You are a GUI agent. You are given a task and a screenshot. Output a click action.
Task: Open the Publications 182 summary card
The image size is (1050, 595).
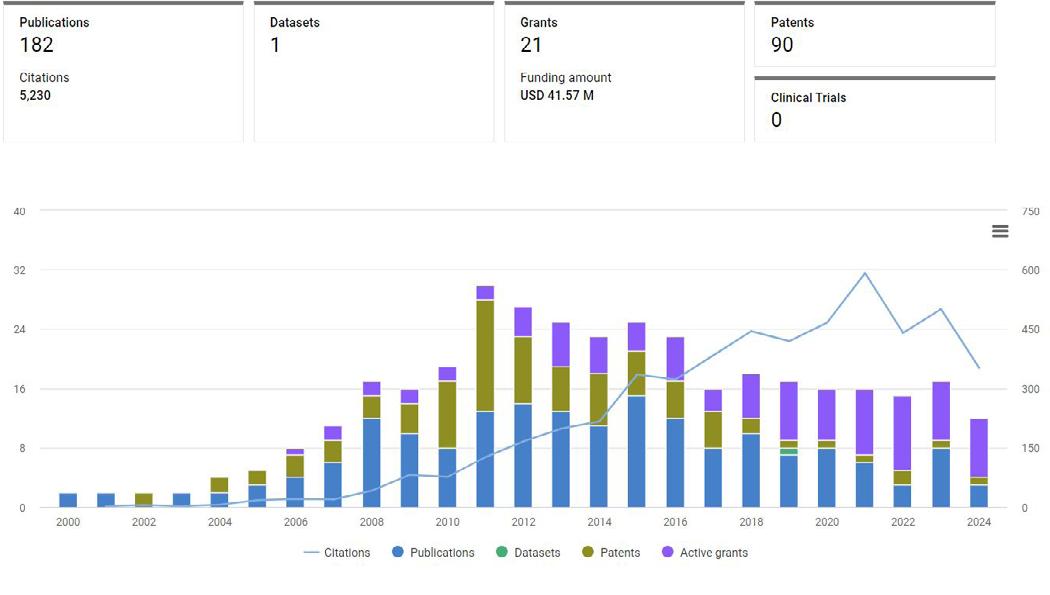pos(123,72)
